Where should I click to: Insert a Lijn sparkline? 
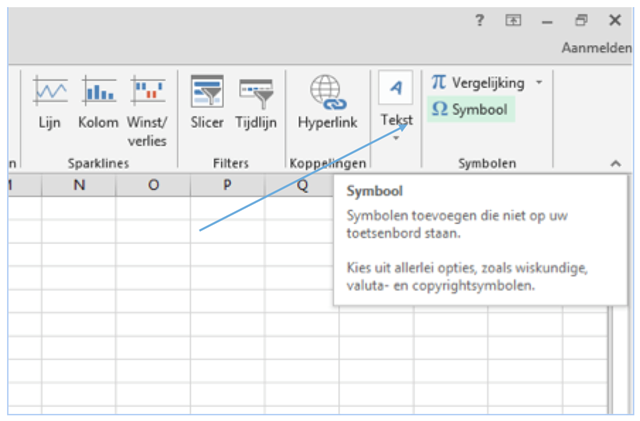tap(50, 103)
